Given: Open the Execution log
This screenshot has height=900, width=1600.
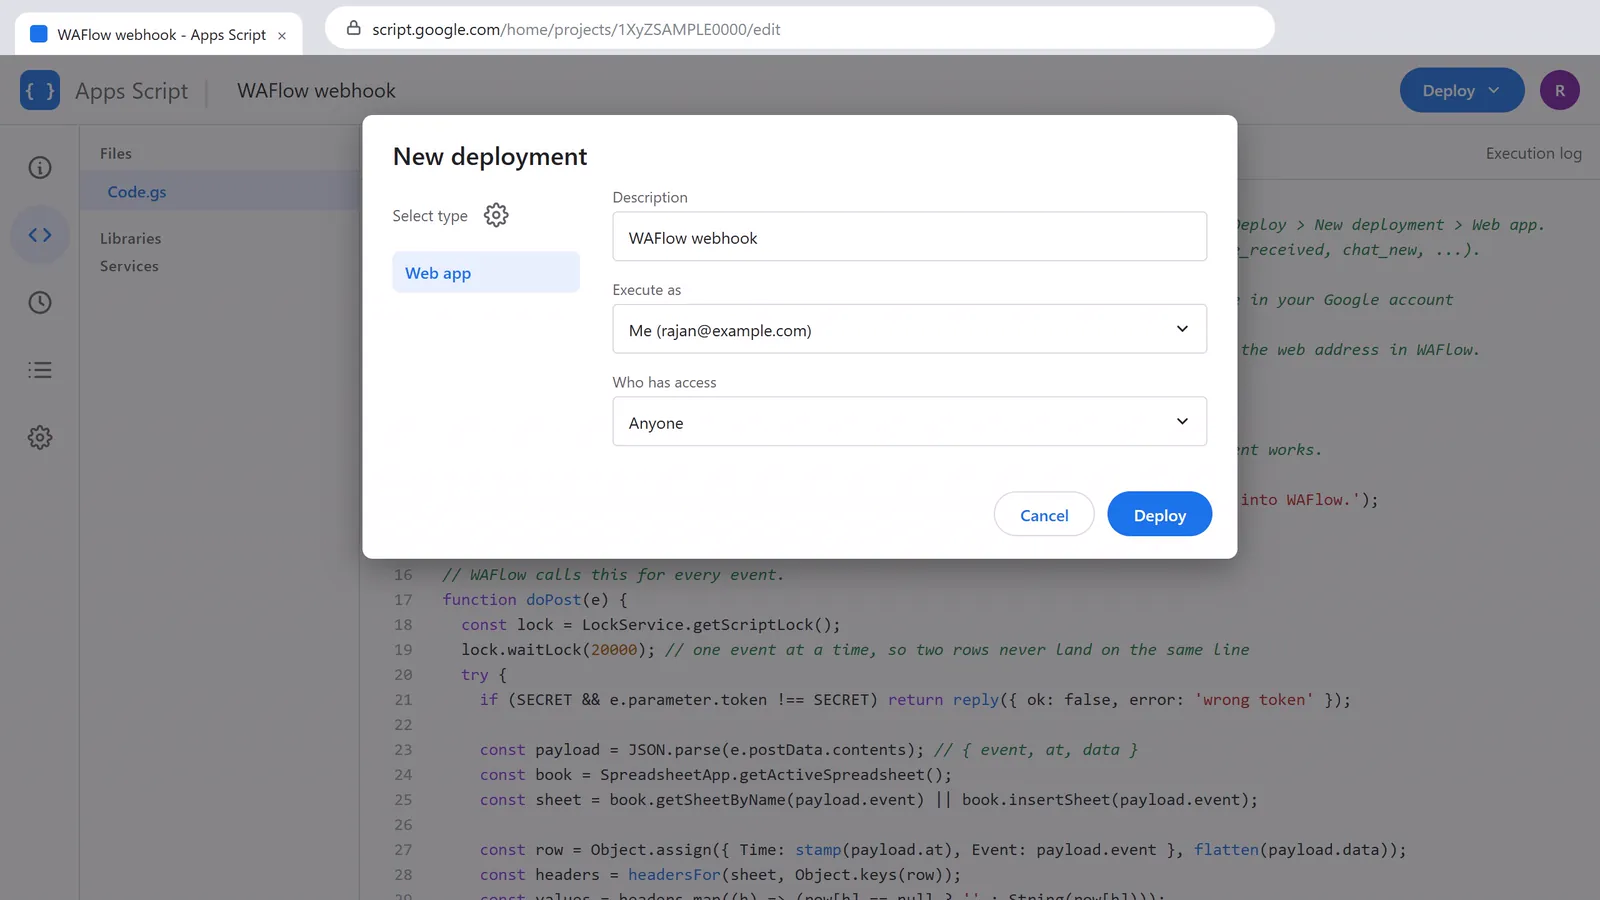Looking at the screenshot, I should pyautogui.click(x=1533, y=154).
